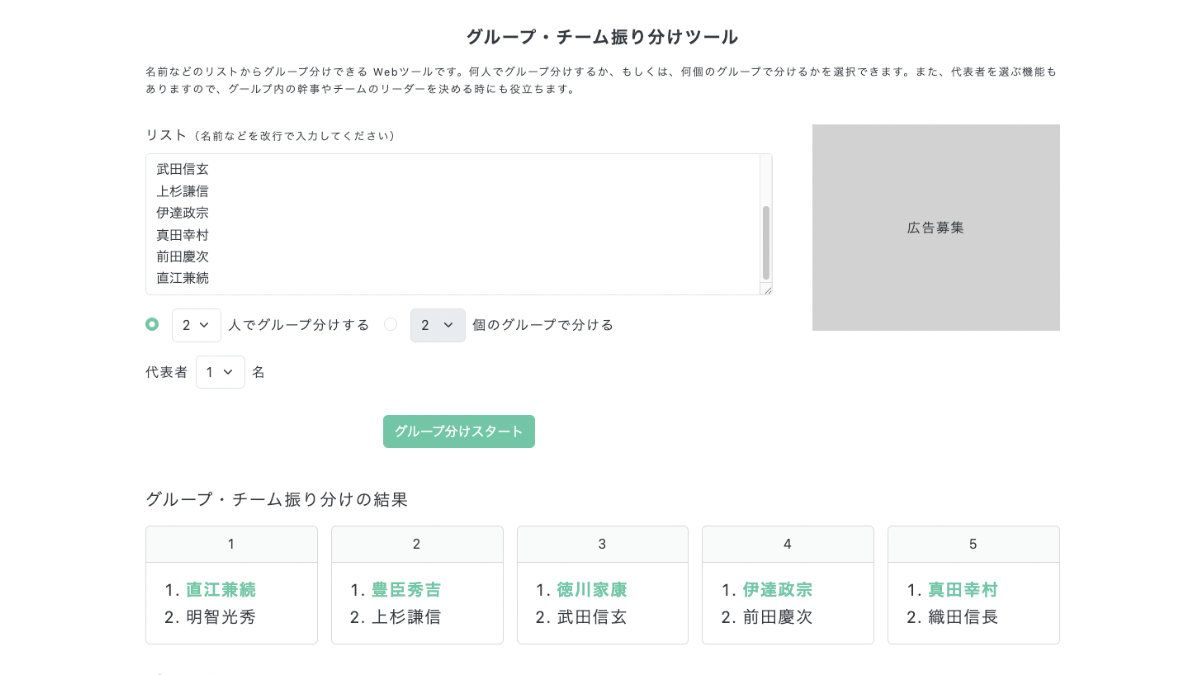Click leader 豊臣秀吉 in group 2
The height and width of the screenshot is (675, 1200).
click(x=406, y=590)
